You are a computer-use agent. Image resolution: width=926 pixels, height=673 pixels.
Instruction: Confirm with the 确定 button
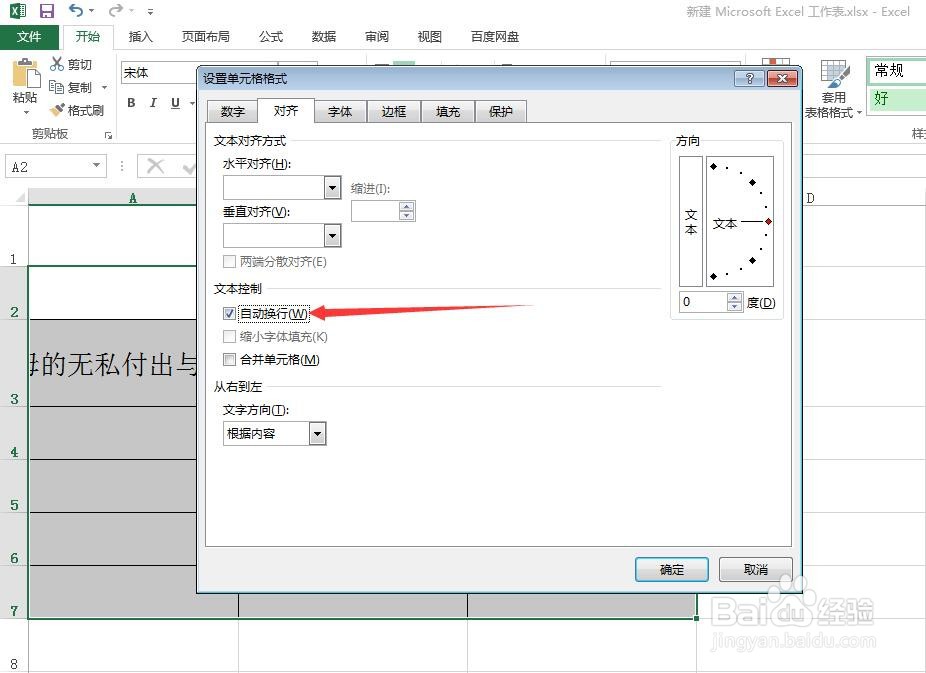pos(671,569)
